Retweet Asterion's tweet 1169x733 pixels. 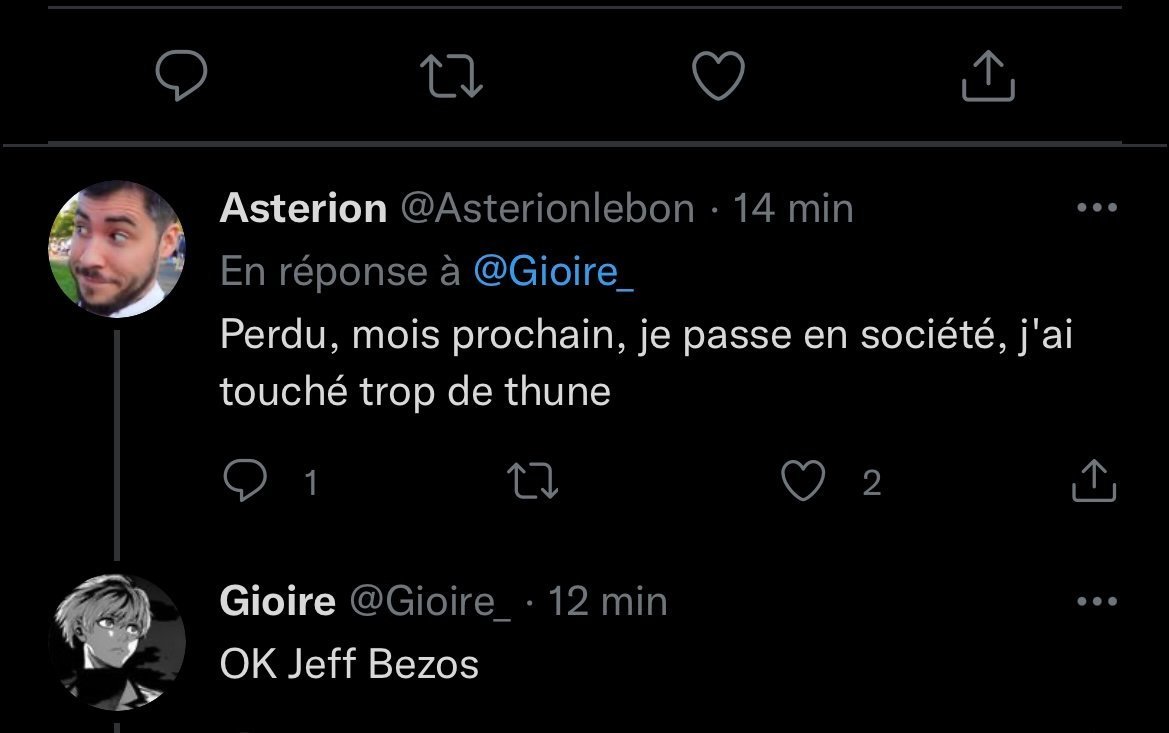pos(533,483)
